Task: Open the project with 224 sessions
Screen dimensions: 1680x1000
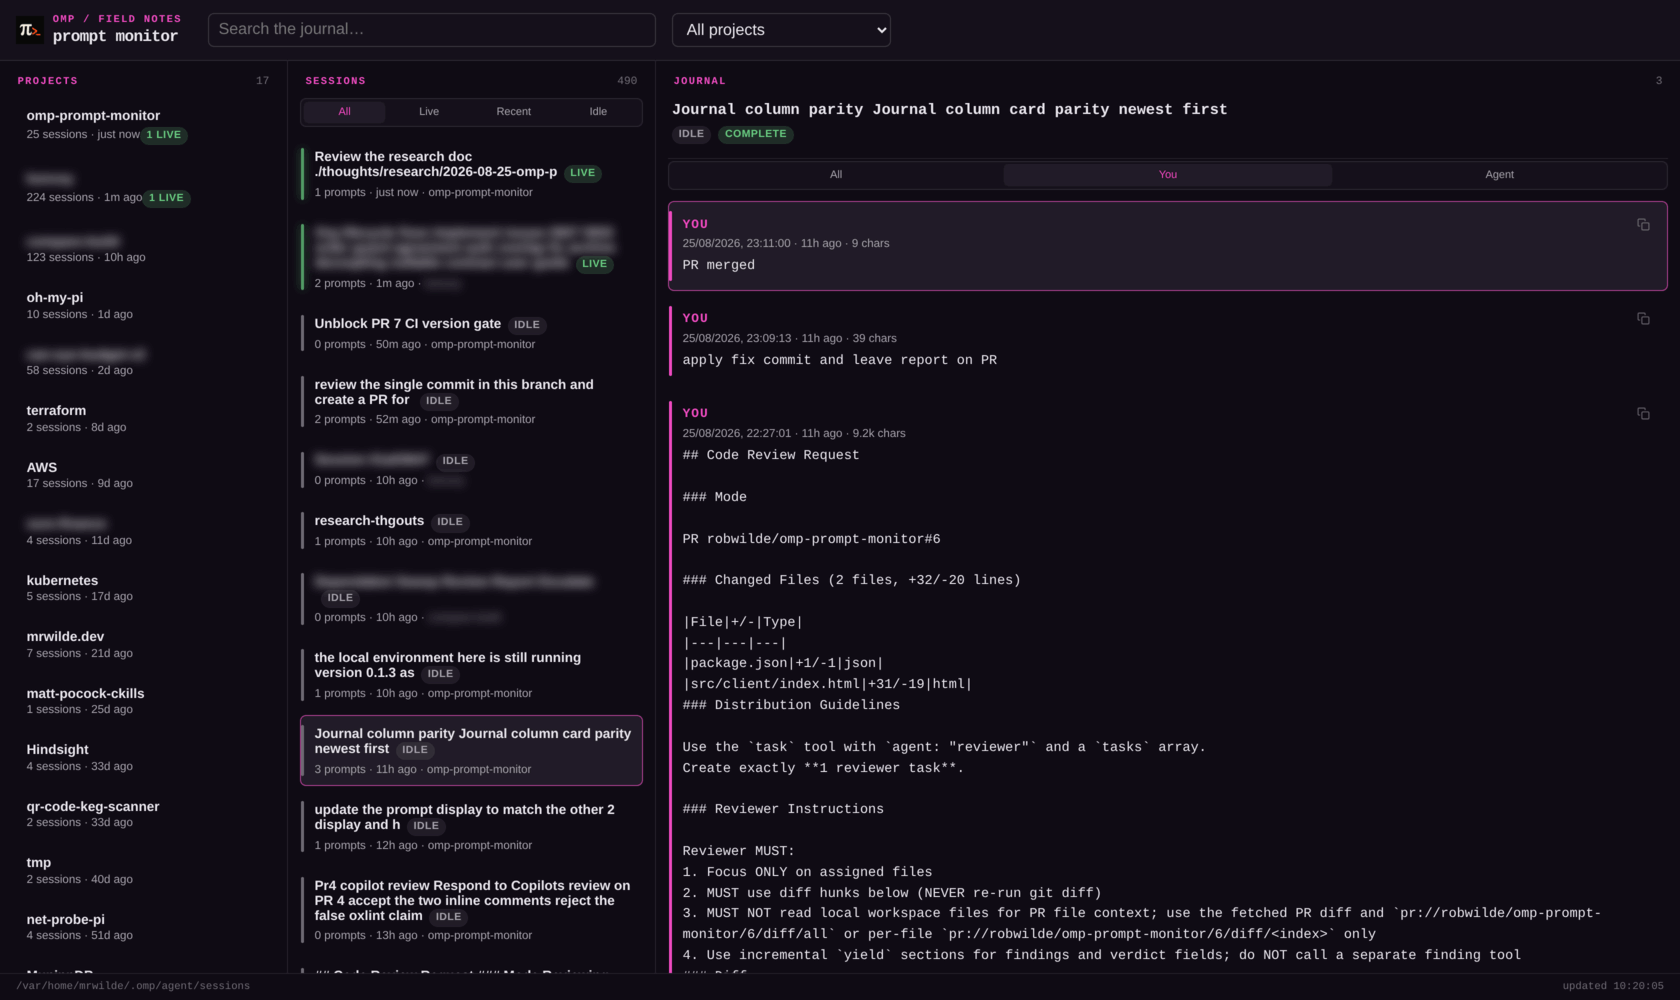Action: (144, 188)
